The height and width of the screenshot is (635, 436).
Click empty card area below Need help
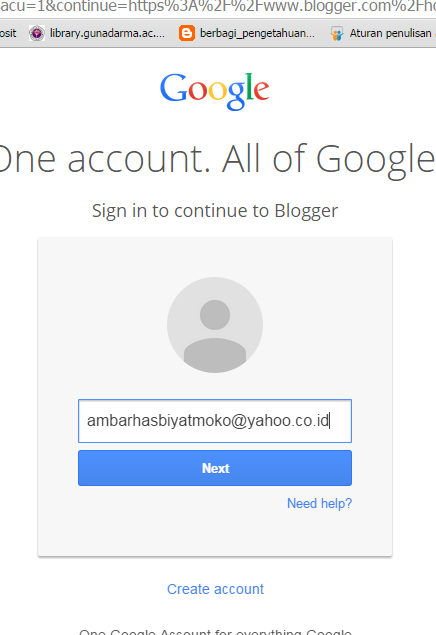coord(215,533)
